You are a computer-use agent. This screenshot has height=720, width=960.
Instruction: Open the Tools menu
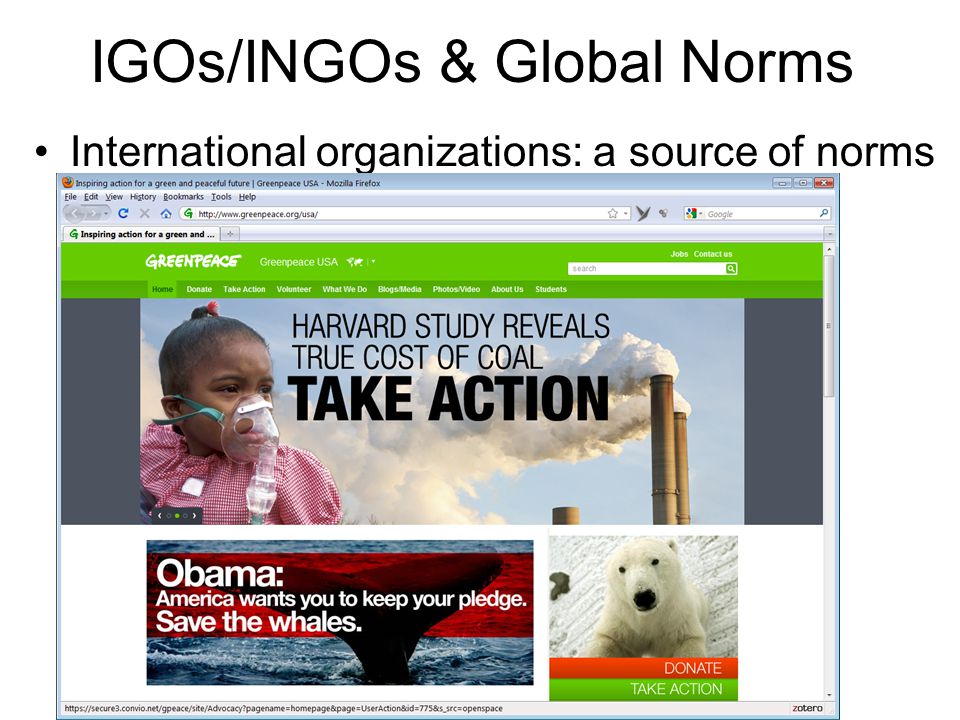click(x=221, y=197)
